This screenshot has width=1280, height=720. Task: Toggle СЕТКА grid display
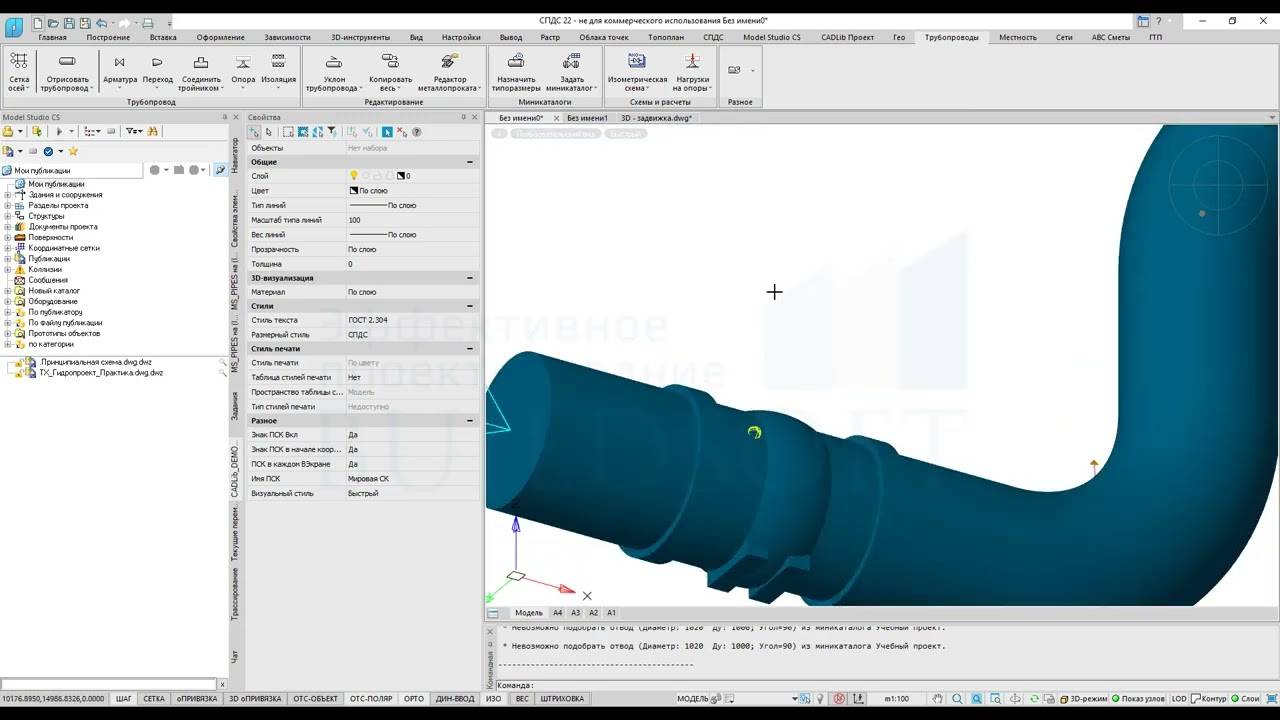point(154,699)
